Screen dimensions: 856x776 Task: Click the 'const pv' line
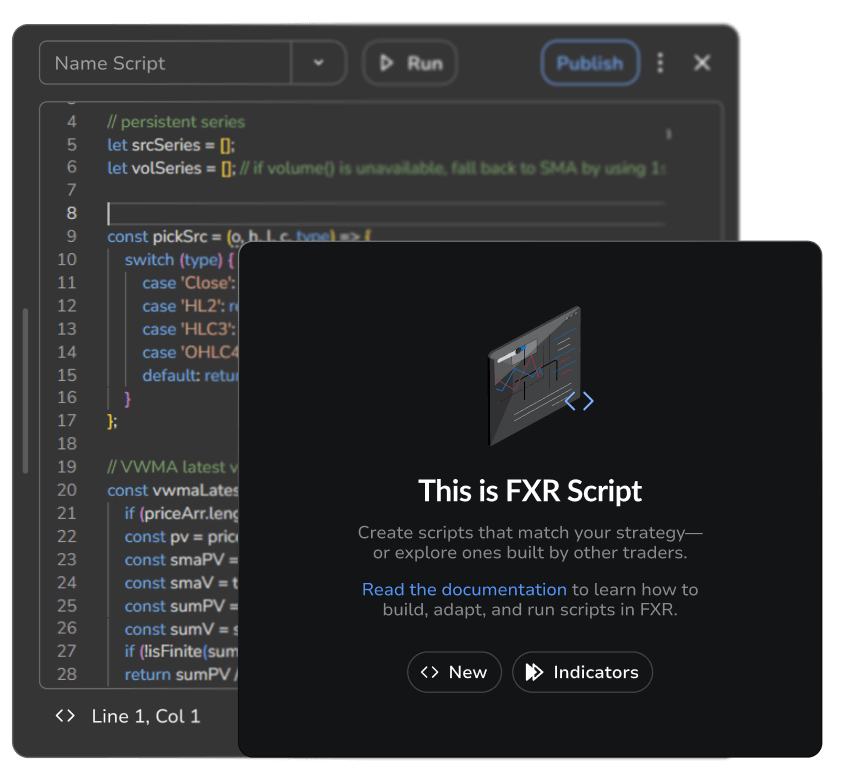pyautogui.click(x=181, y=537)
